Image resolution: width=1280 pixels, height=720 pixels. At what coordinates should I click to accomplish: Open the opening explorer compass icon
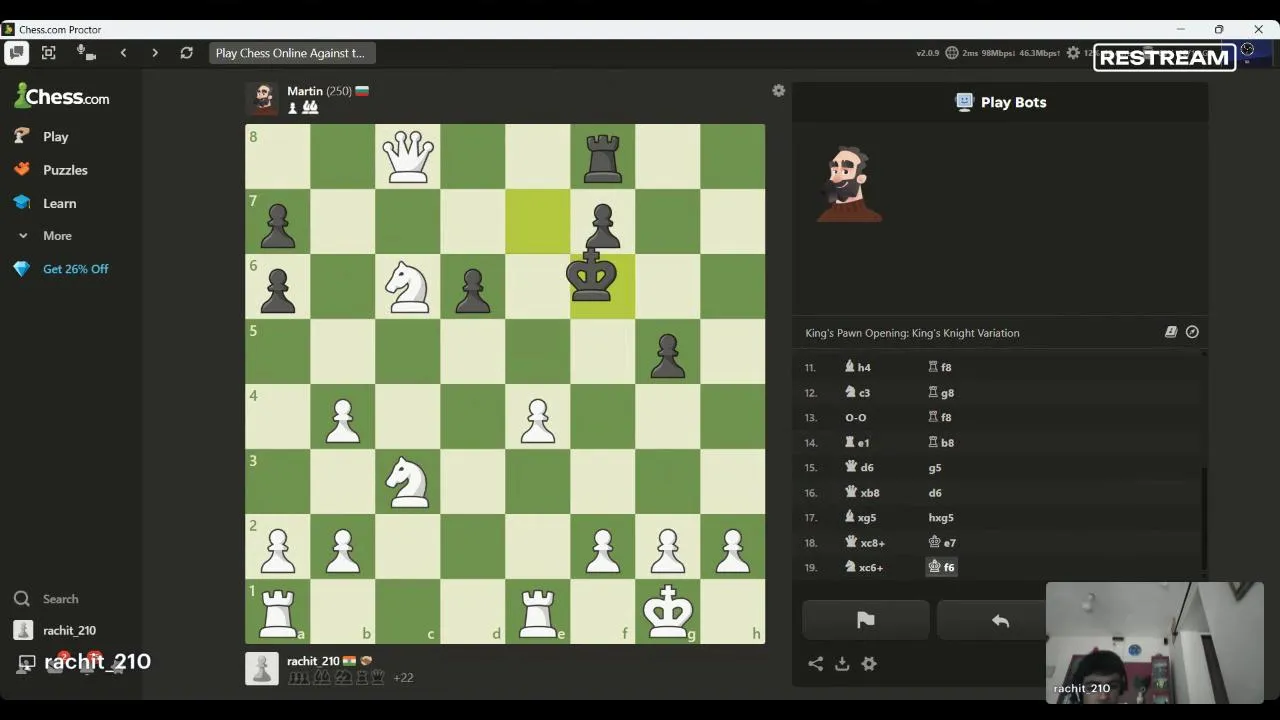[x=1192, y=332]
